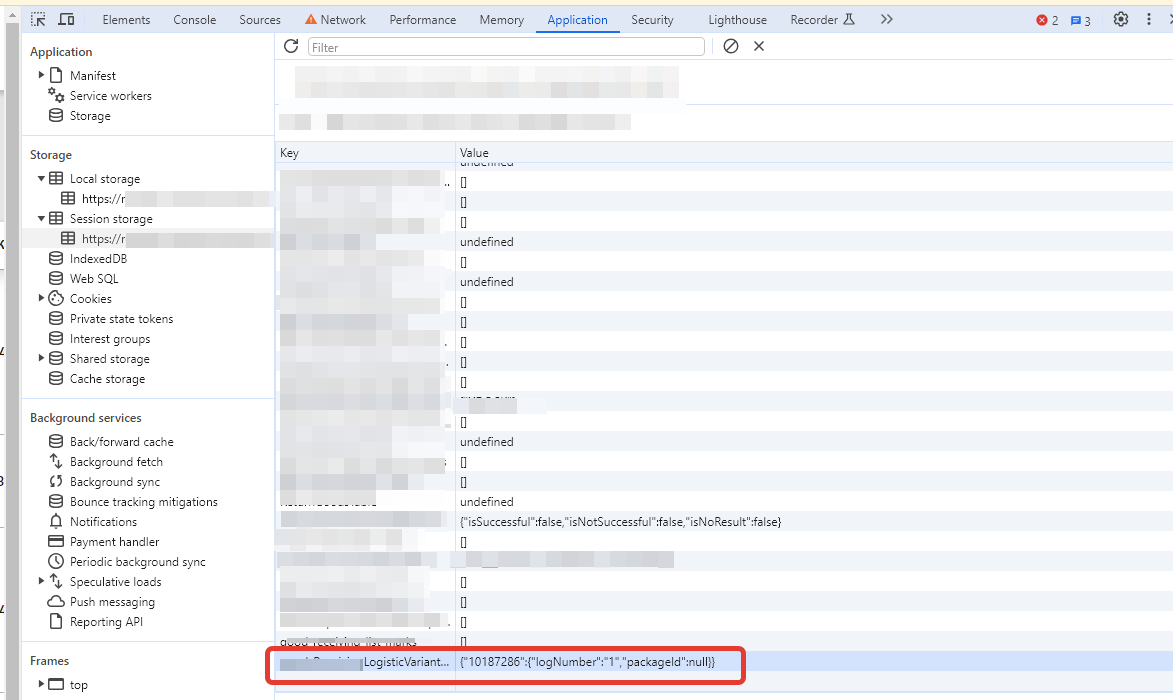Show more tabs with the chevron button
Screen dimensions: 1173x700
click(x=886, y=20)
